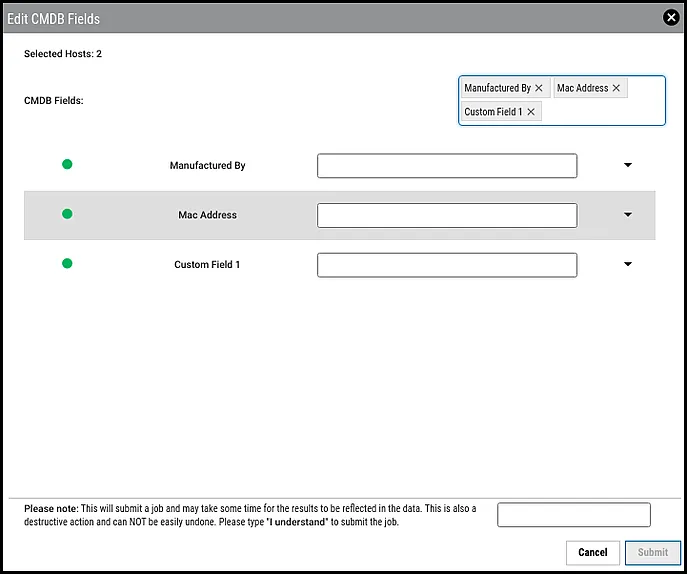Click the Mac Address tag chip
Image resolution: width=687 pixels, height=574 pixels.
(590, 88)
